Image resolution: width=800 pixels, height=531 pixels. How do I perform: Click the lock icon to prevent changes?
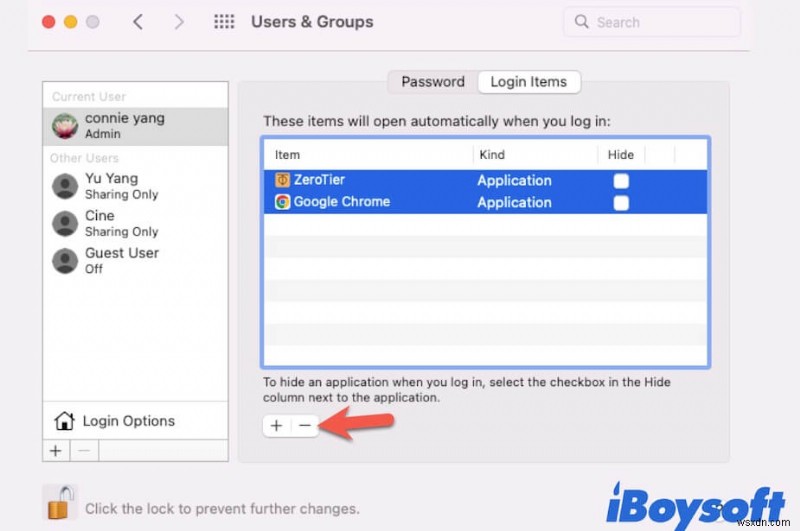pyautogui.click(x=57, y=502)
